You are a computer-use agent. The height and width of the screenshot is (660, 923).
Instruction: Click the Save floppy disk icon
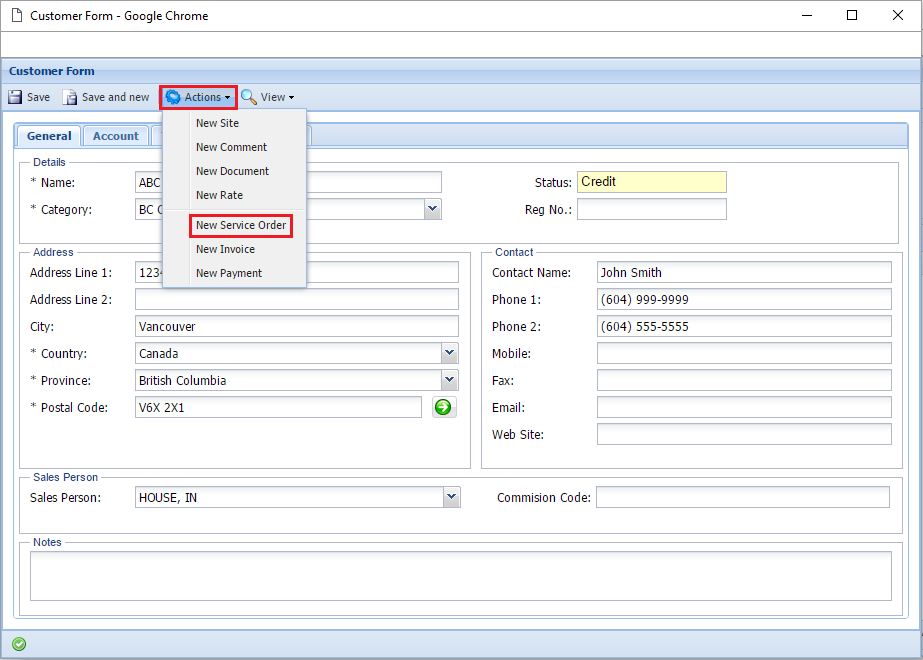click(x=15, y=97)
